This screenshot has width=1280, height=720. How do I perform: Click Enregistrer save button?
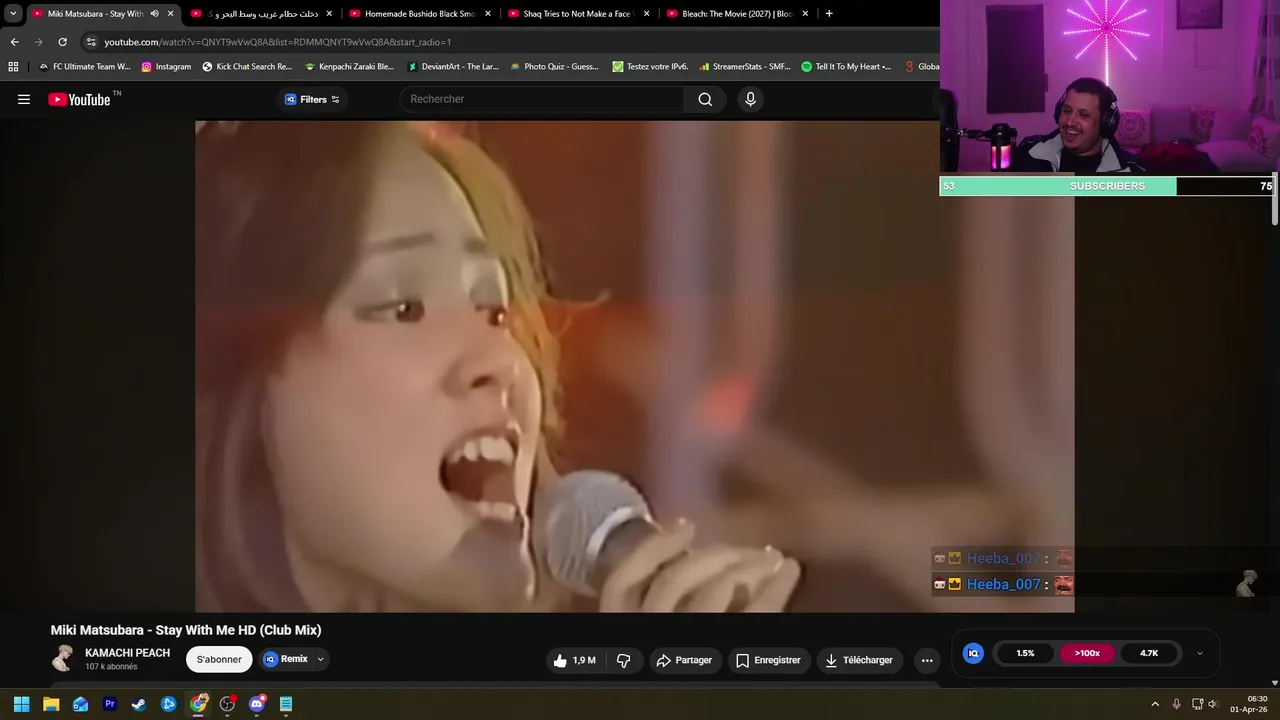point(768,660)
